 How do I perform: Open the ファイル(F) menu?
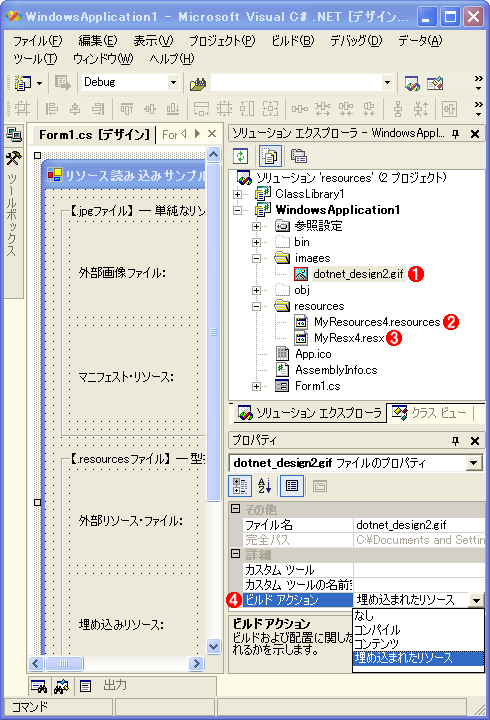coord(37,41)
